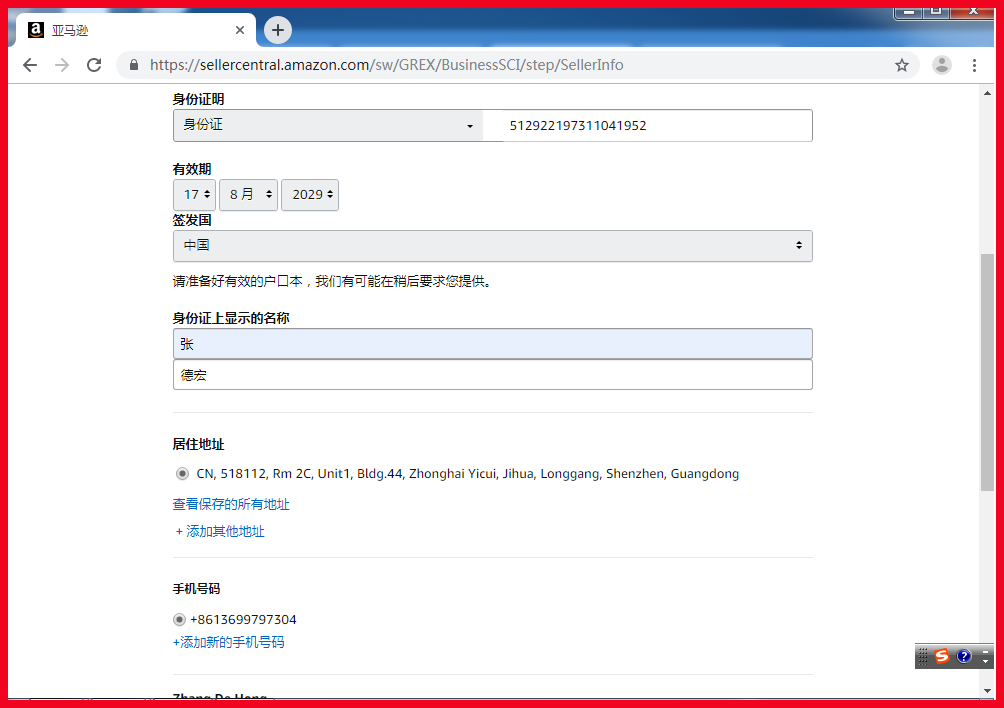Click 添加其他地址 link

pyautogui.click(x=220, y=531)
